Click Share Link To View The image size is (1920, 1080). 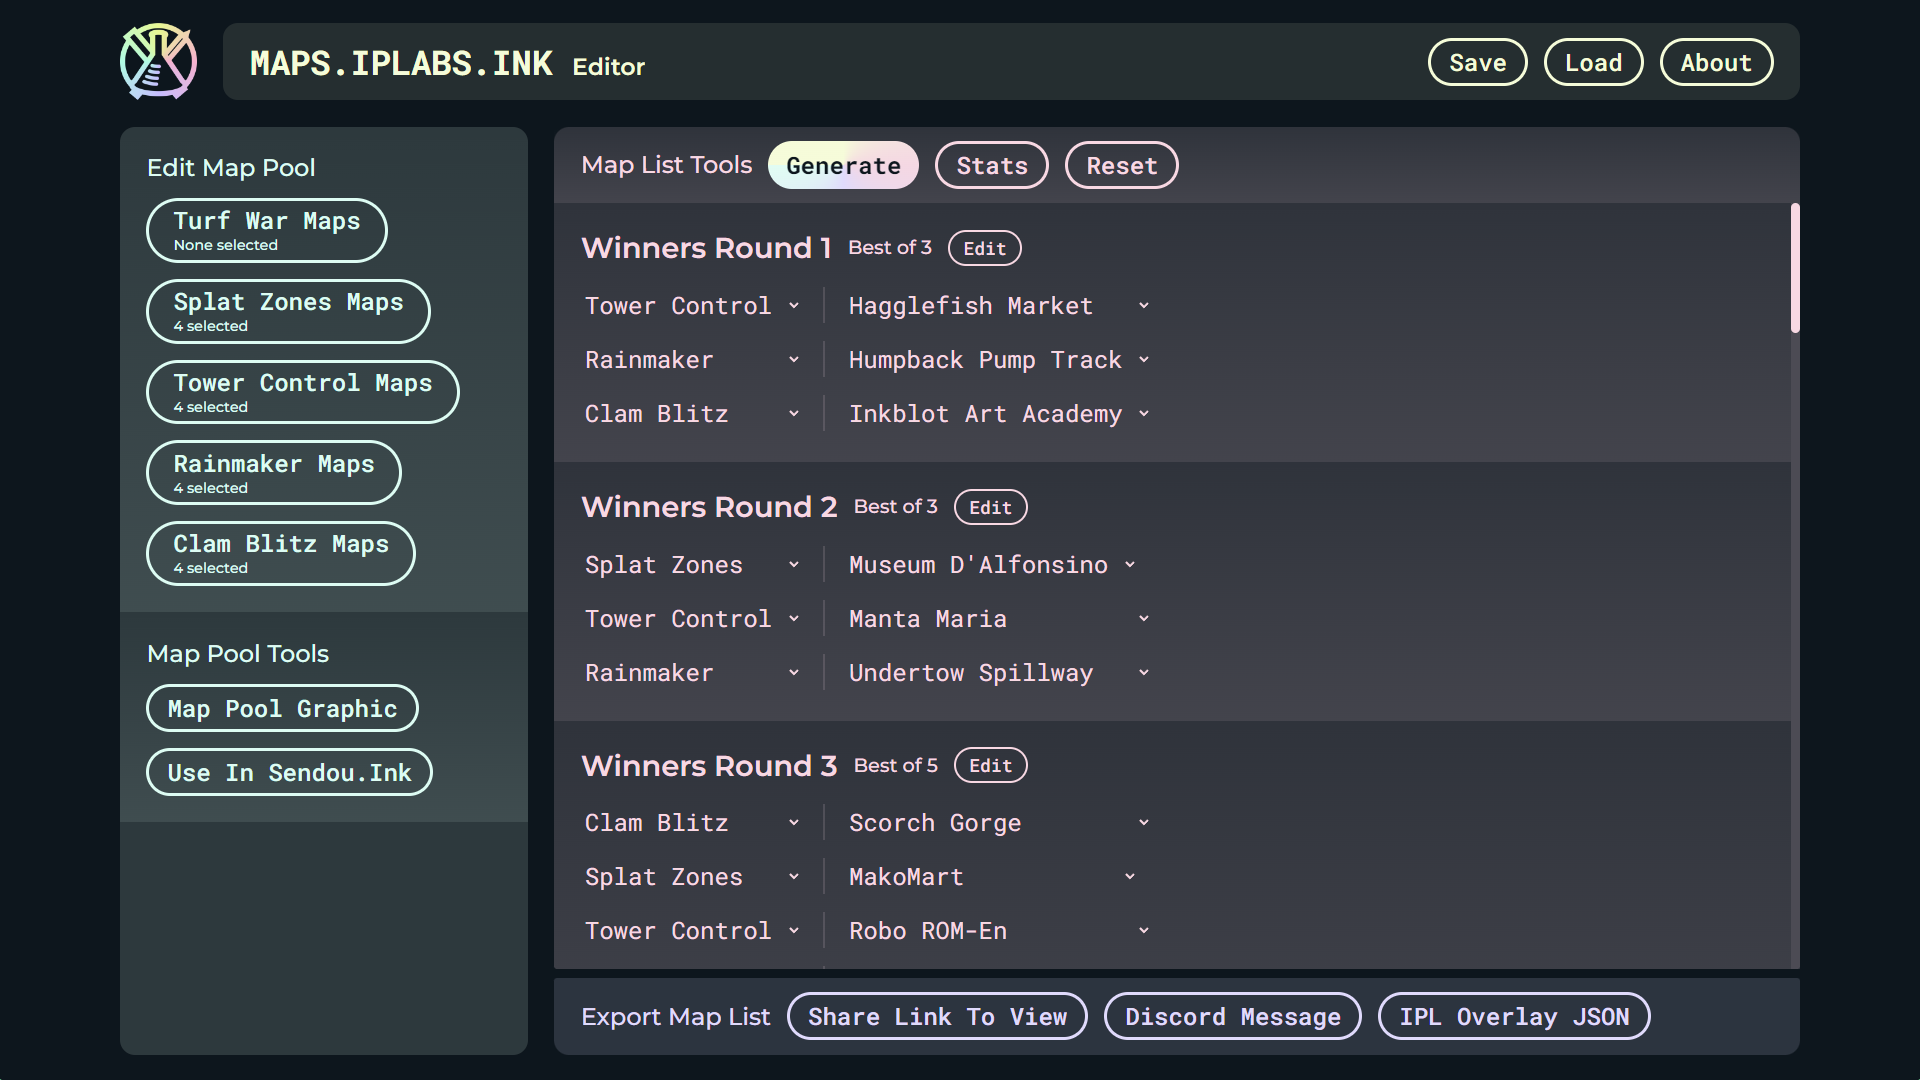[937, 1017]
